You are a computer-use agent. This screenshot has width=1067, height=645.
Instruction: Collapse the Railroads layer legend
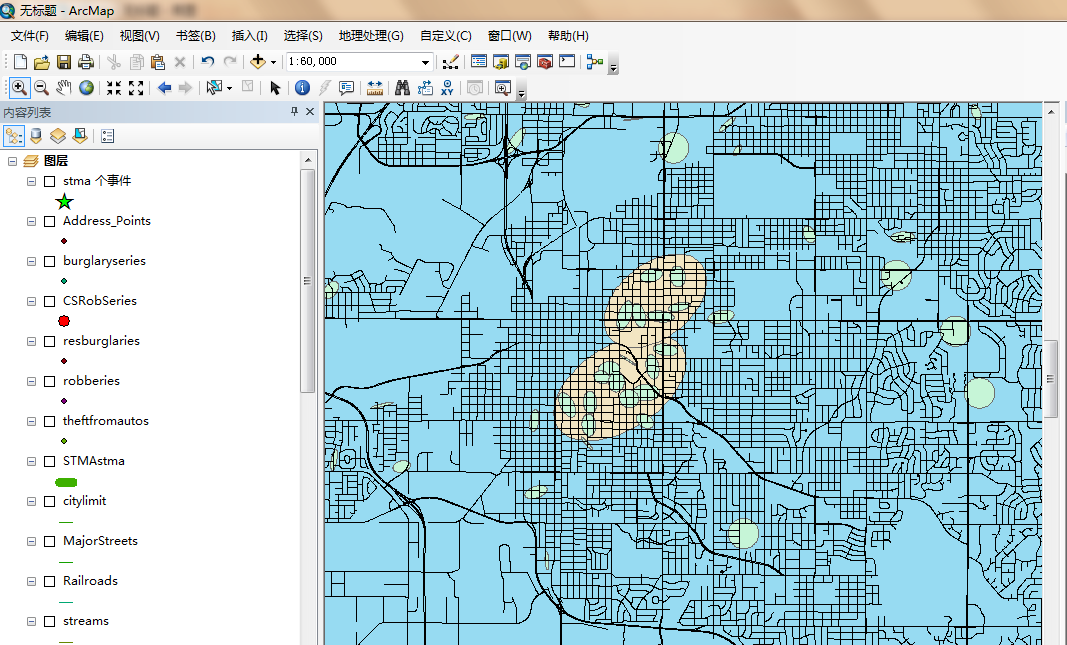31,582
